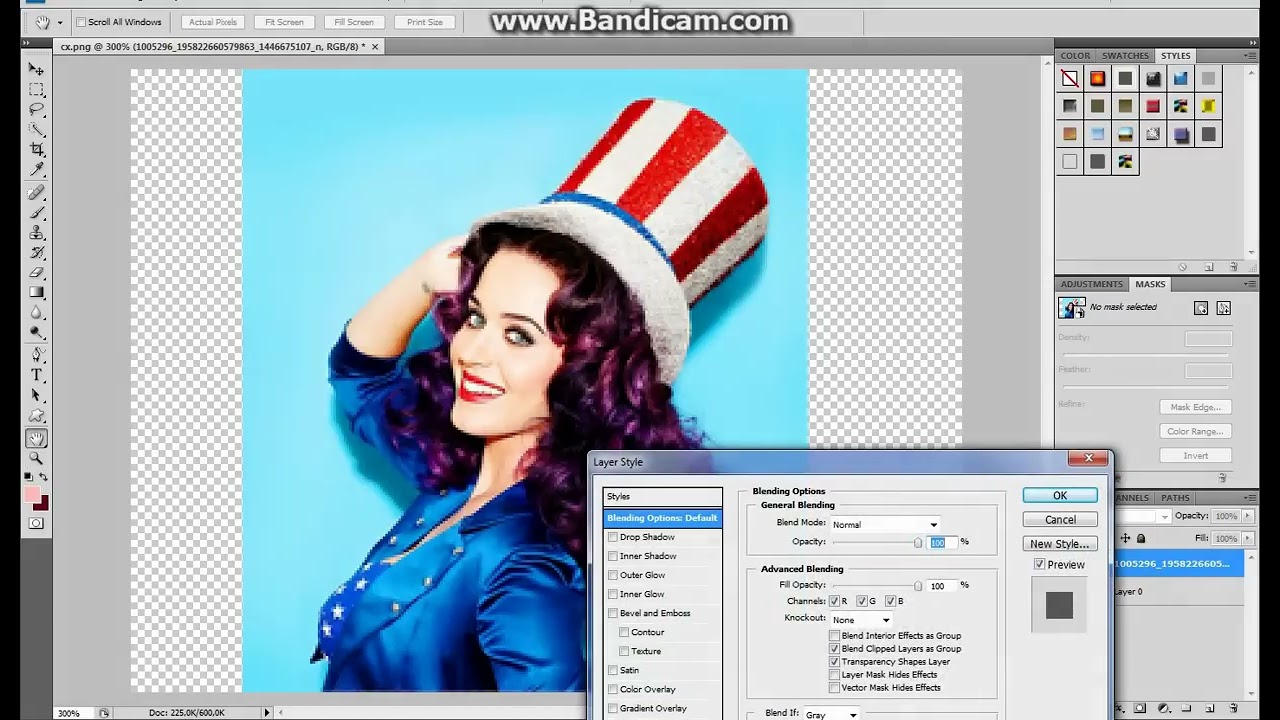1280x720 pixels.
Task: Open the status bar info arrow
Action: [x=266, y=712]
